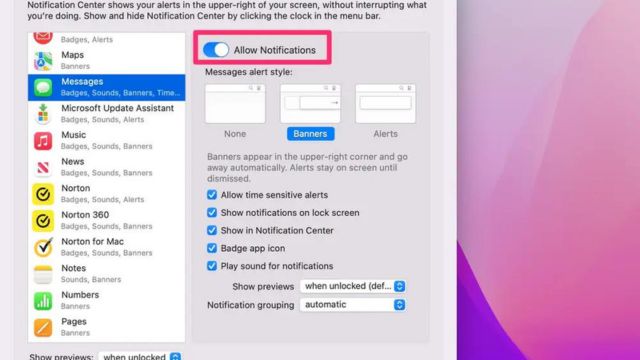
Task: Click the 'Badges, Alerts' subtitle in the app list
Action: tap(87, 40)
